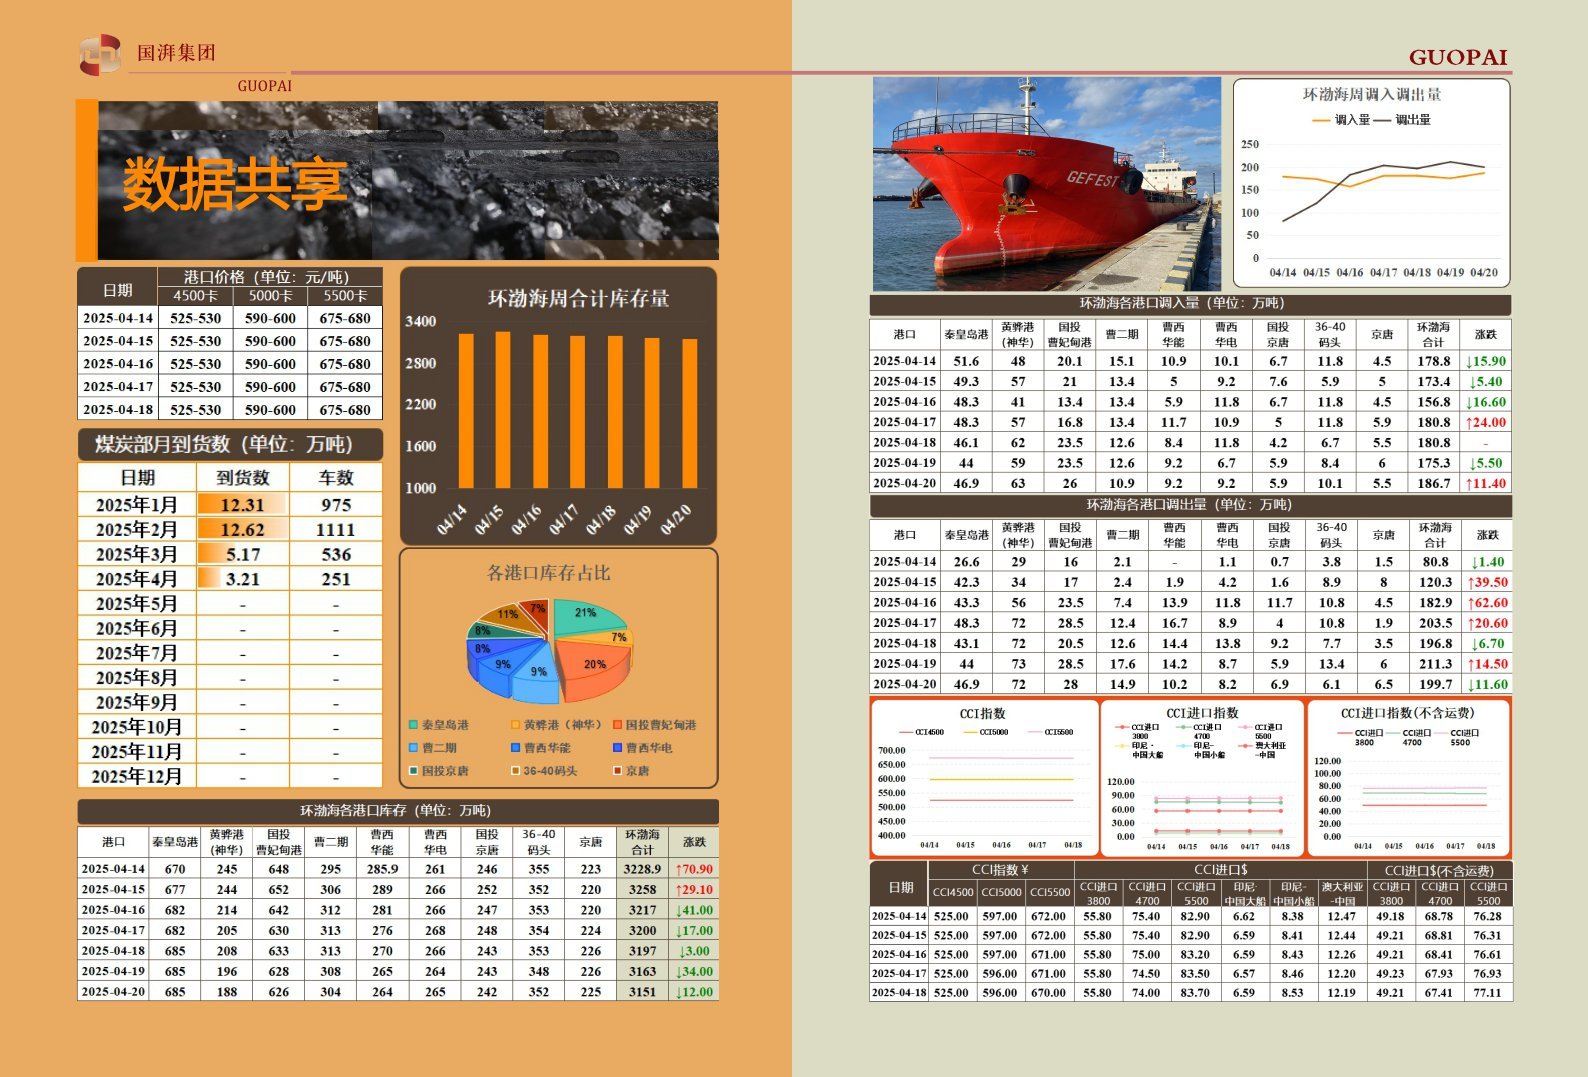The height and width of the screenshot is (1077, 1588).
Task: Click the 黄骅港（神华）legend color marker
Action: 516,725
